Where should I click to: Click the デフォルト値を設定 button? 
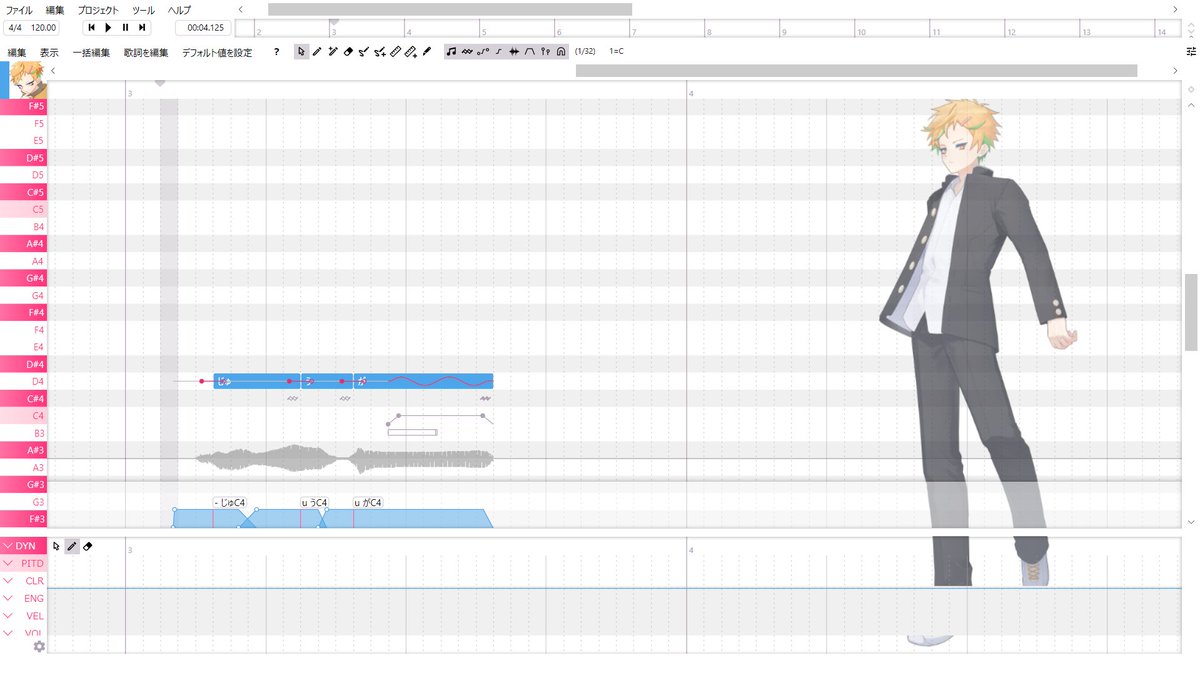point(217,52)
